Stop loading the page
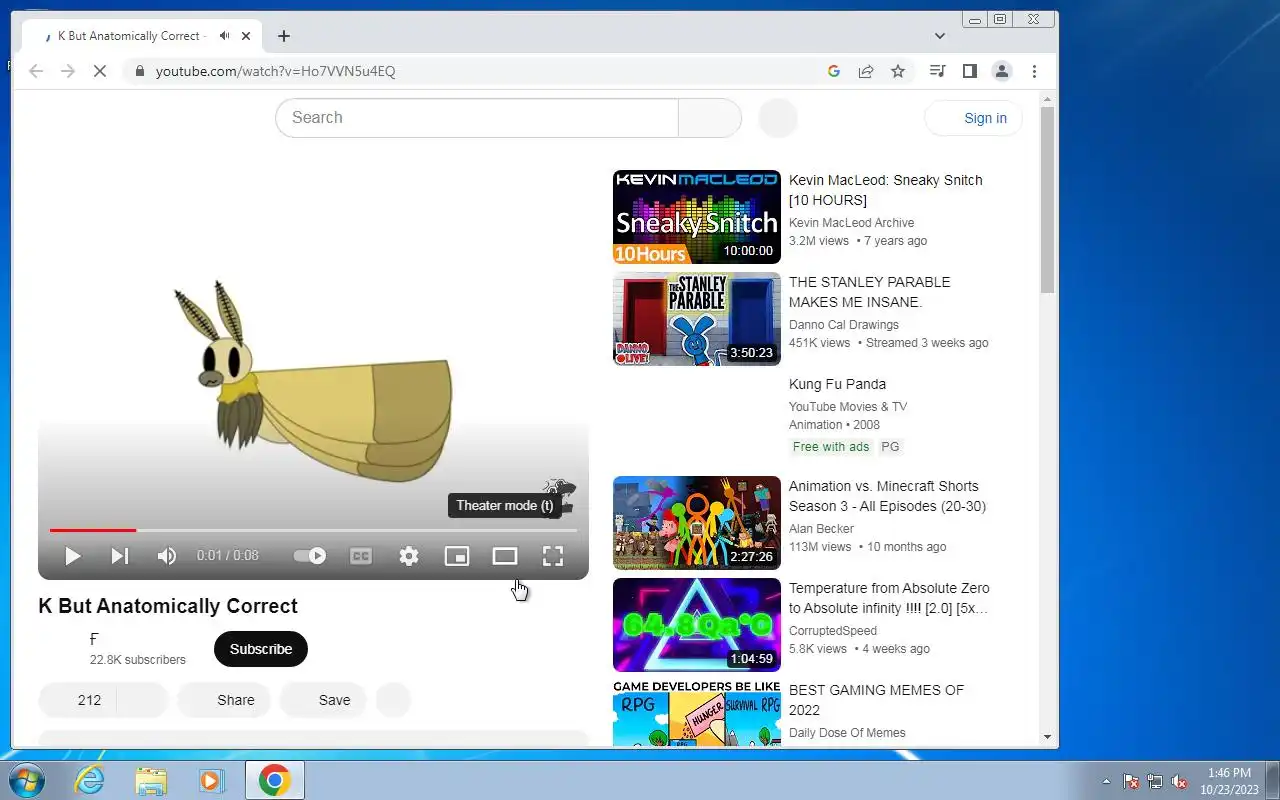Screen dimensions: 1280x800 pos(100,71)
